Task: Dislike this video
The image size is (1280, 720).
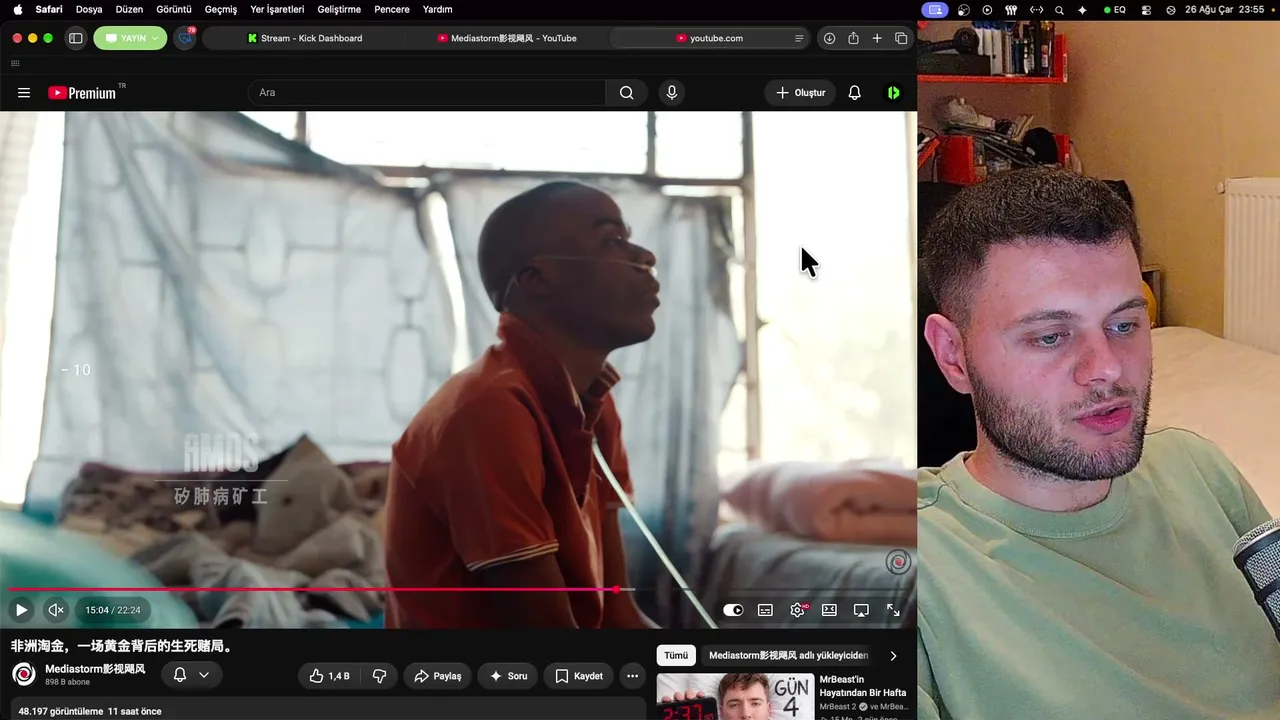Action: pyautogui.click(x=379, y=676)
